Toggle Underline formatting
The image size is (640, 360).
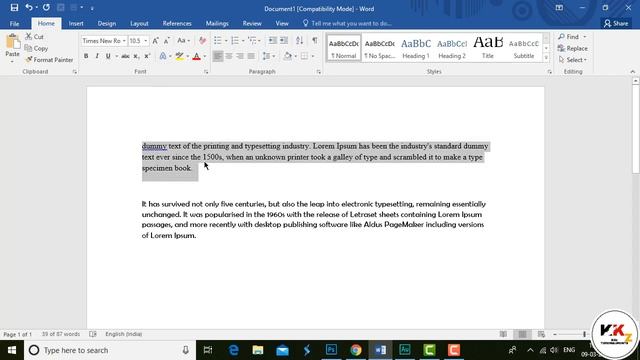(x=108, y=56)
